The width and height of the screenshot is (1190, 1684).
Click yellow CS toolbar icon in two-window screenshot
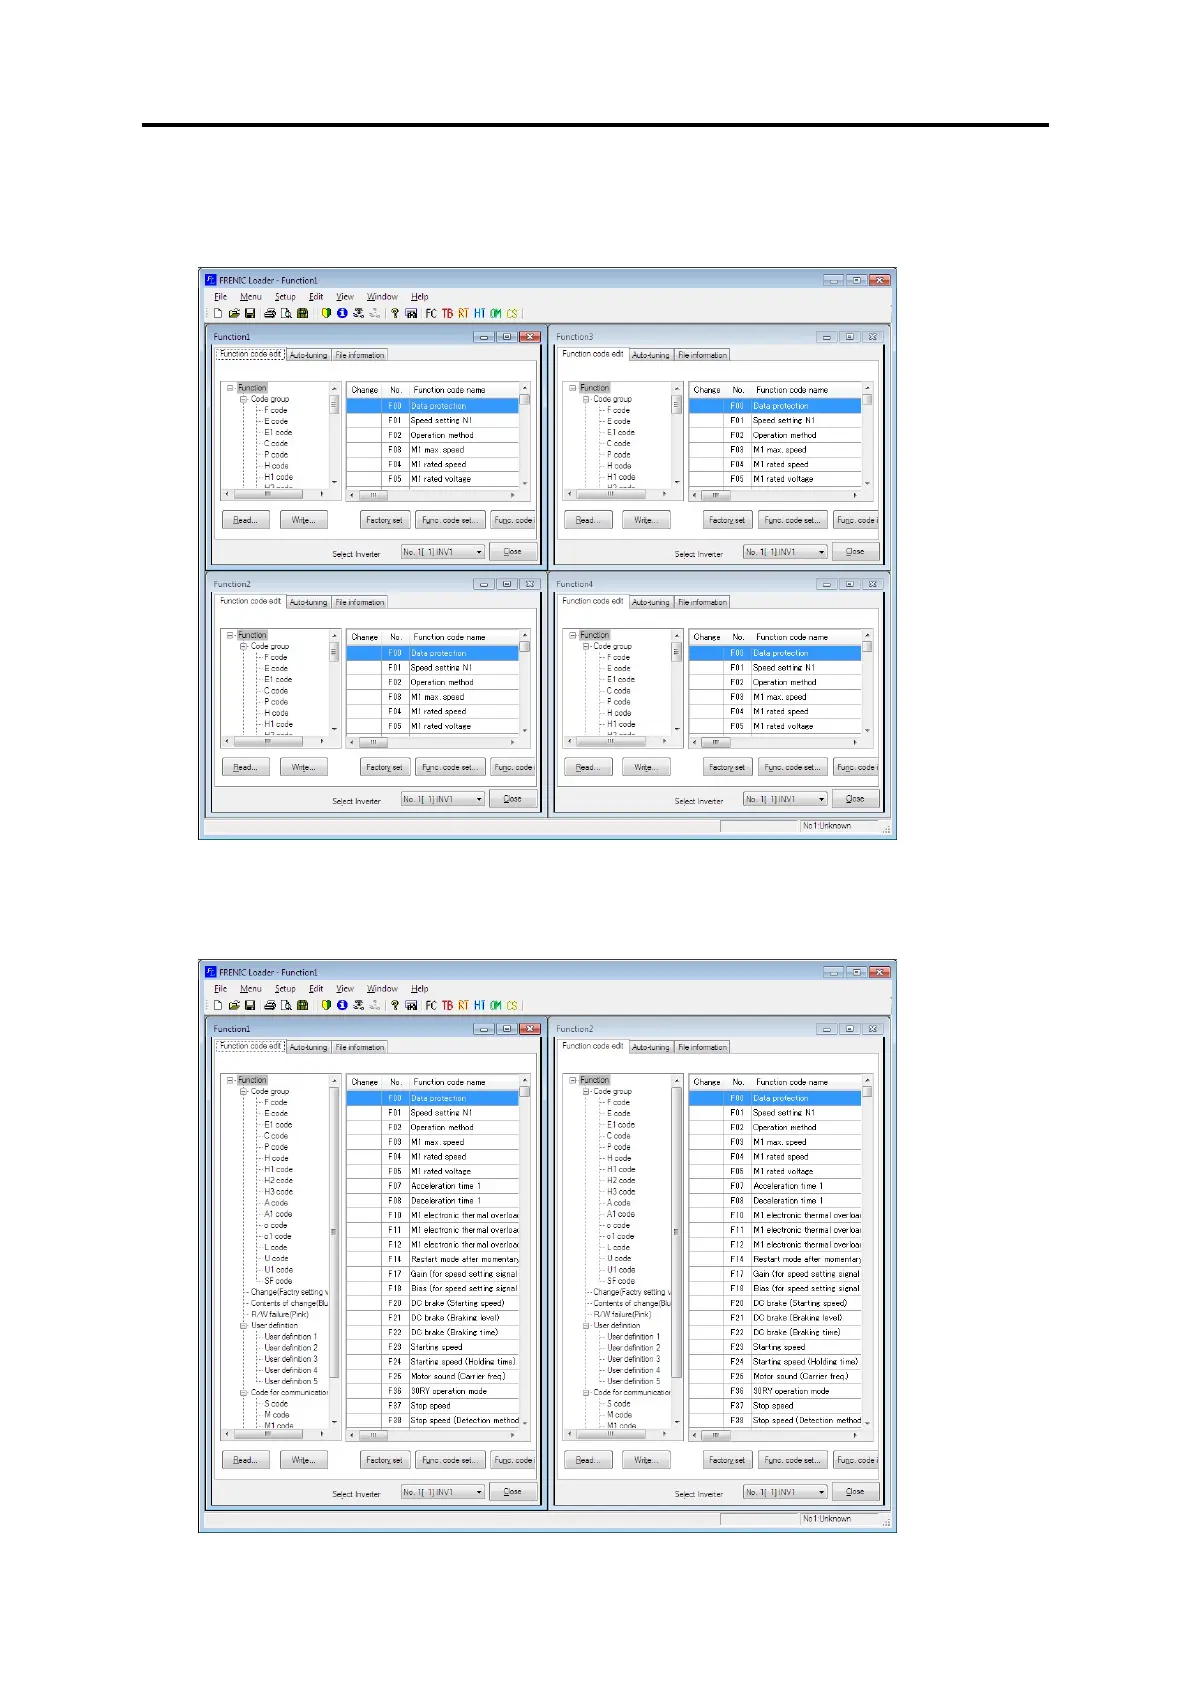point(511,1005)
